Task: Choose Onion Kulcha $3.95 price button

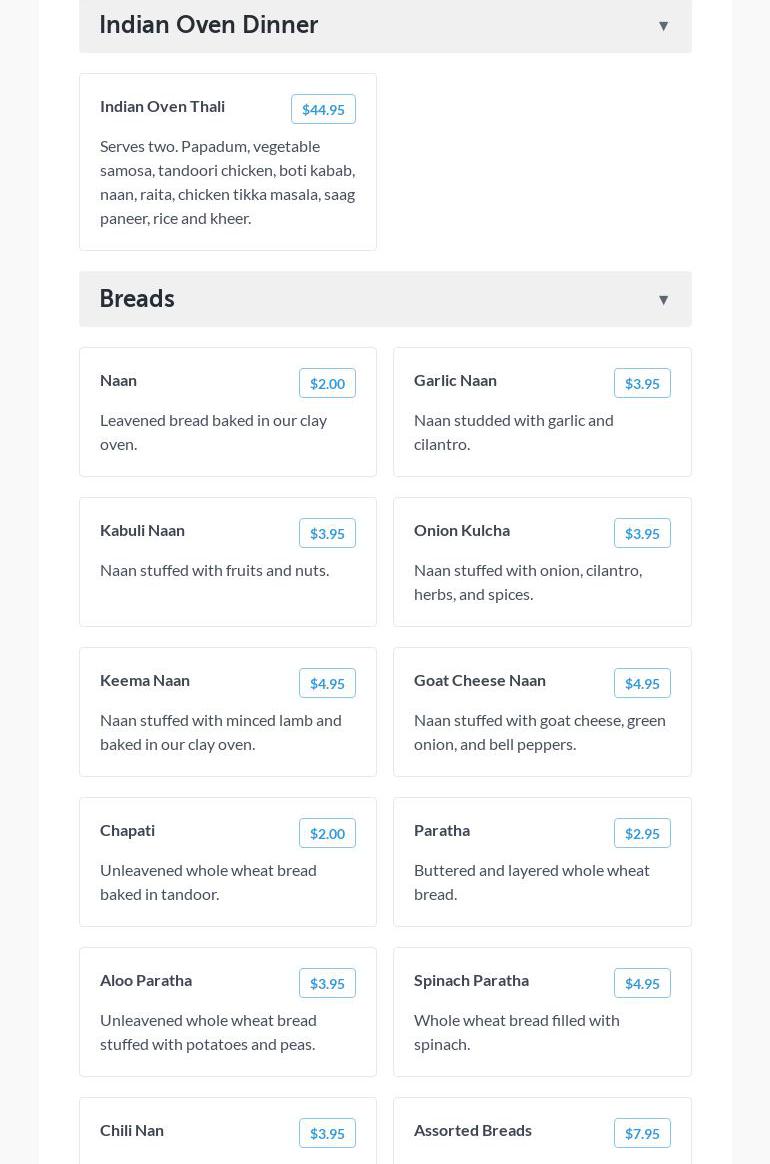Action: [642, 533]
